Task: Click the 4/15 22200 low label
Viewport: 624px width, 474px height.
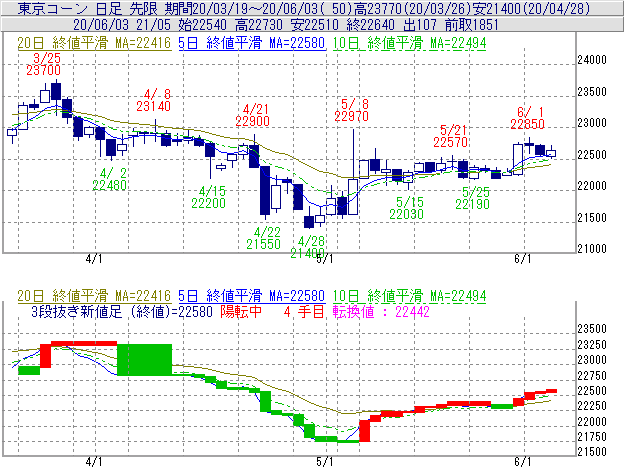Action: pyautogui.click(x=209, y=197)
